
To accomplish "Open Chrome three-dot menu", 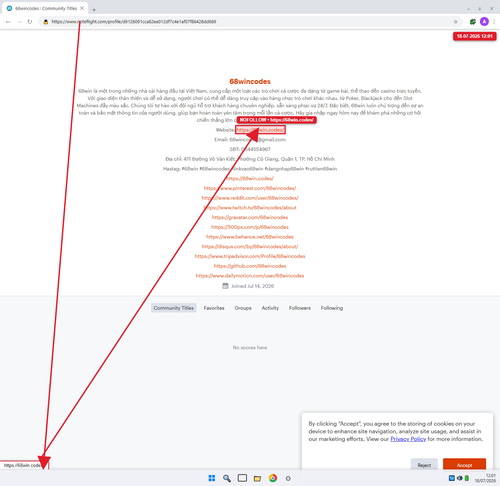I will click(494, 22).
